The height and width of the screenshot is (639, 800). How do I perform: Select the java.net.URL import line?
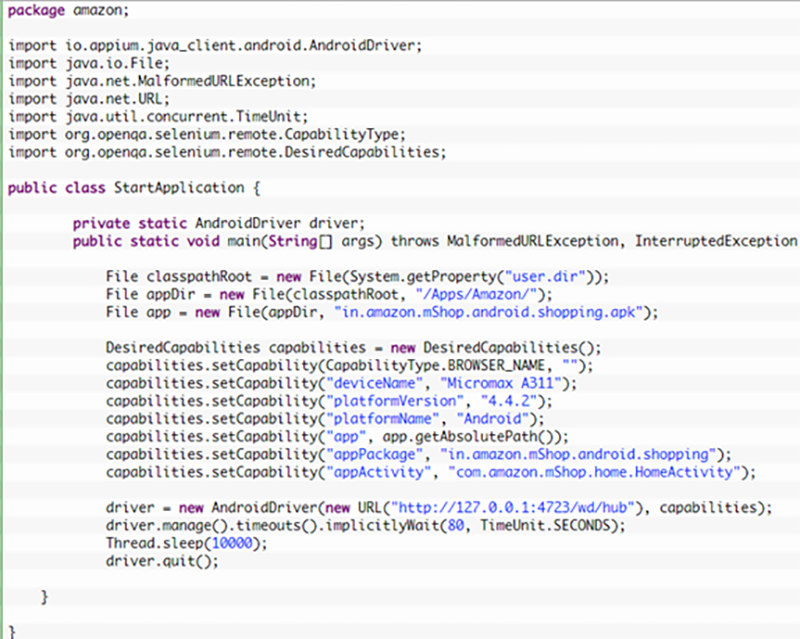(89, 99)
